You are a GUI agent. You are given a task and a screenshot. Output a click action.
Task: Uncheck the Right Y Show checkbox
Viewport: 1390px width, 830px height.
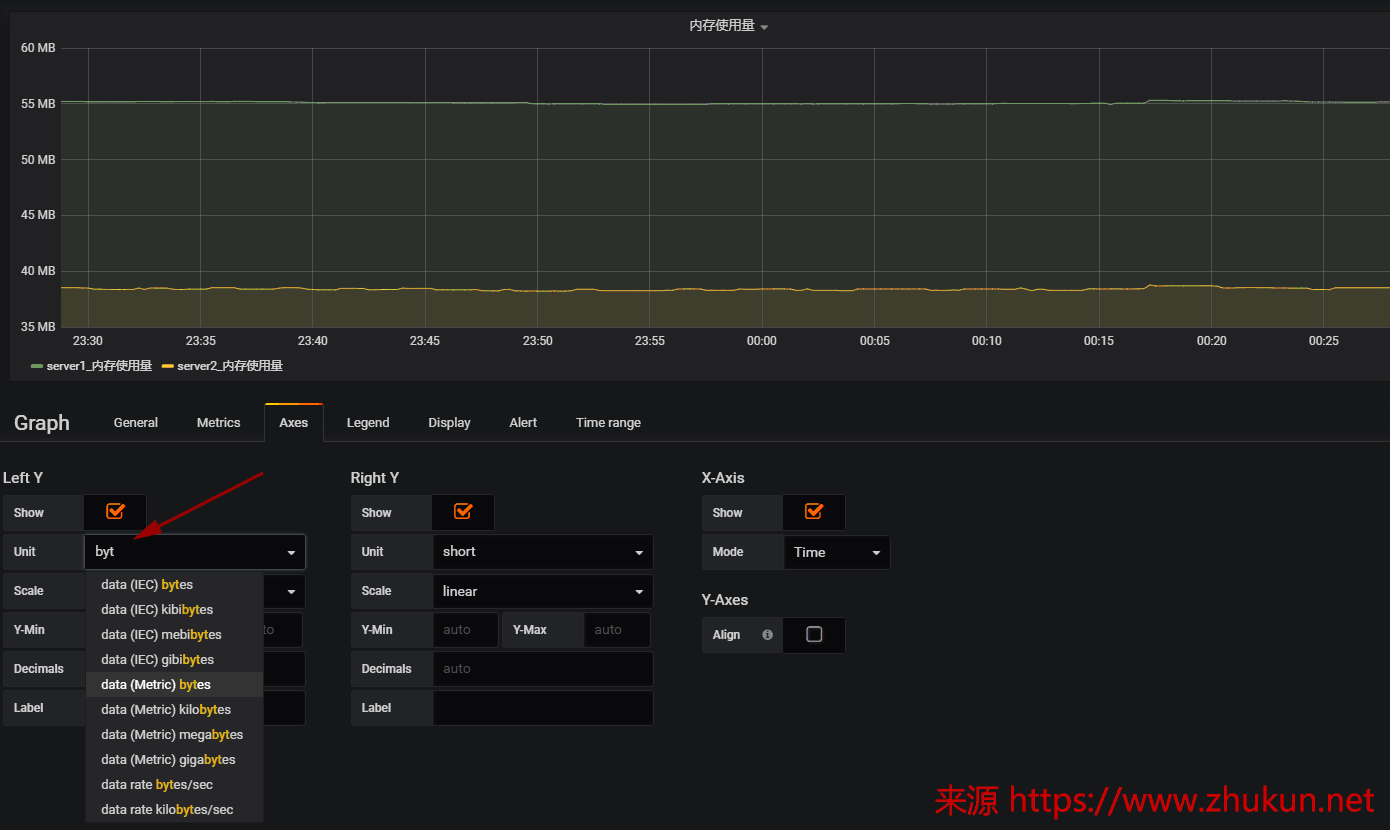(x=463, y=512)
